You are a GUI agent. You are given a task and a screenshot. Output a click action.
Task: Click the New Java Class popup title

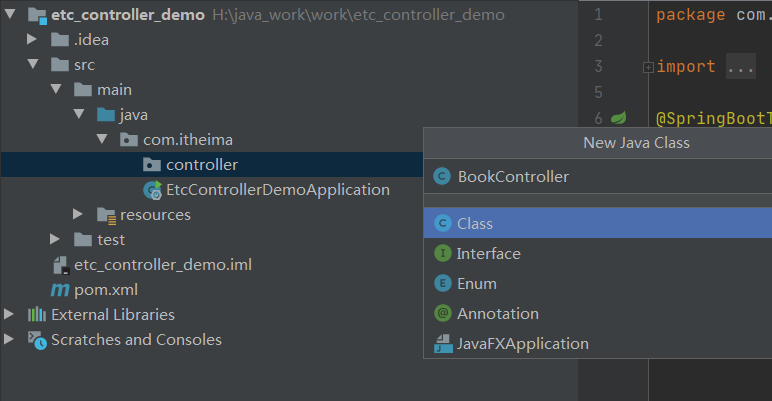tap(636, 143)
